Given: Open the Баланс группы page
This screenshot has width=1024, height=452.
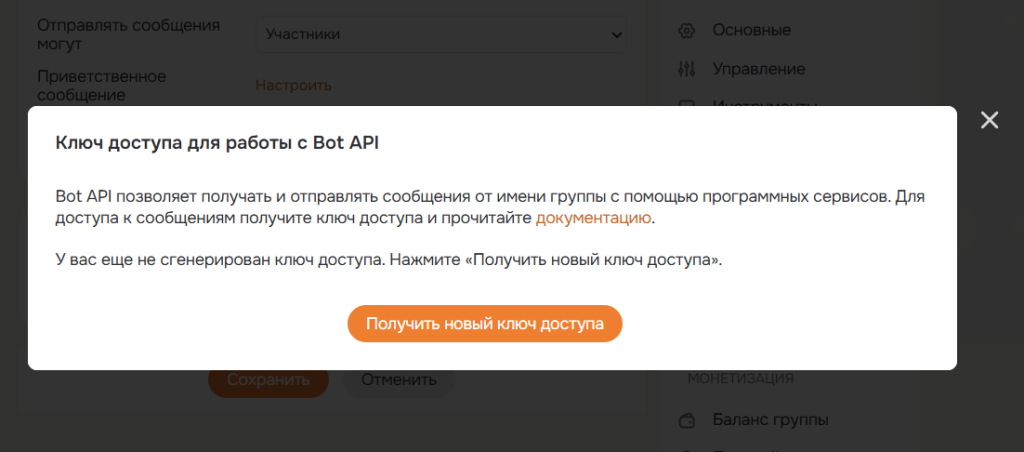Looking at the screenshot, I should coord(770,419).
